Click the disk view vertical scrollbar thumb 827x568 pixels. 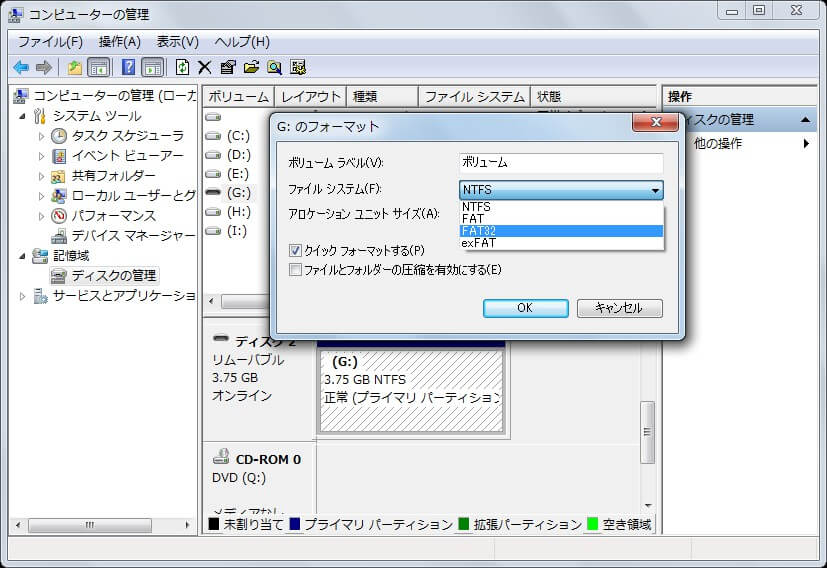click(x=647, y=432)
